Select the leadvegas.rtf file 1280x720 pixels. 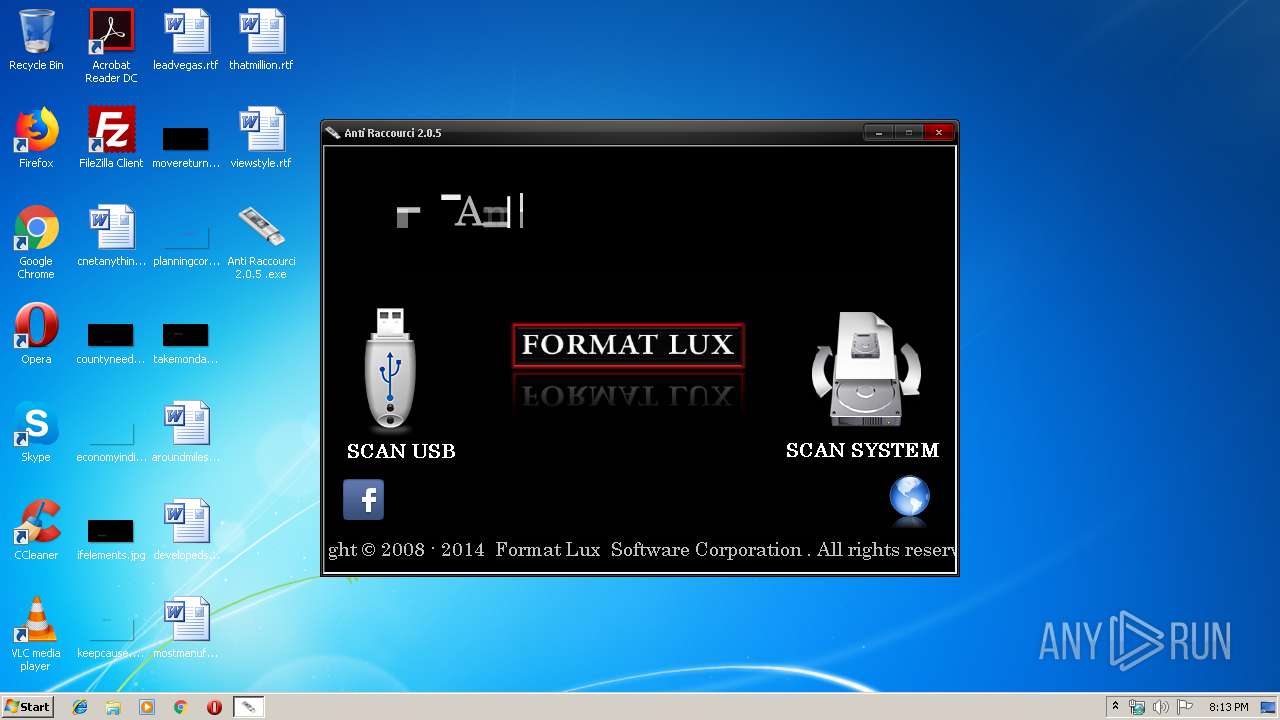pos(186,40)
